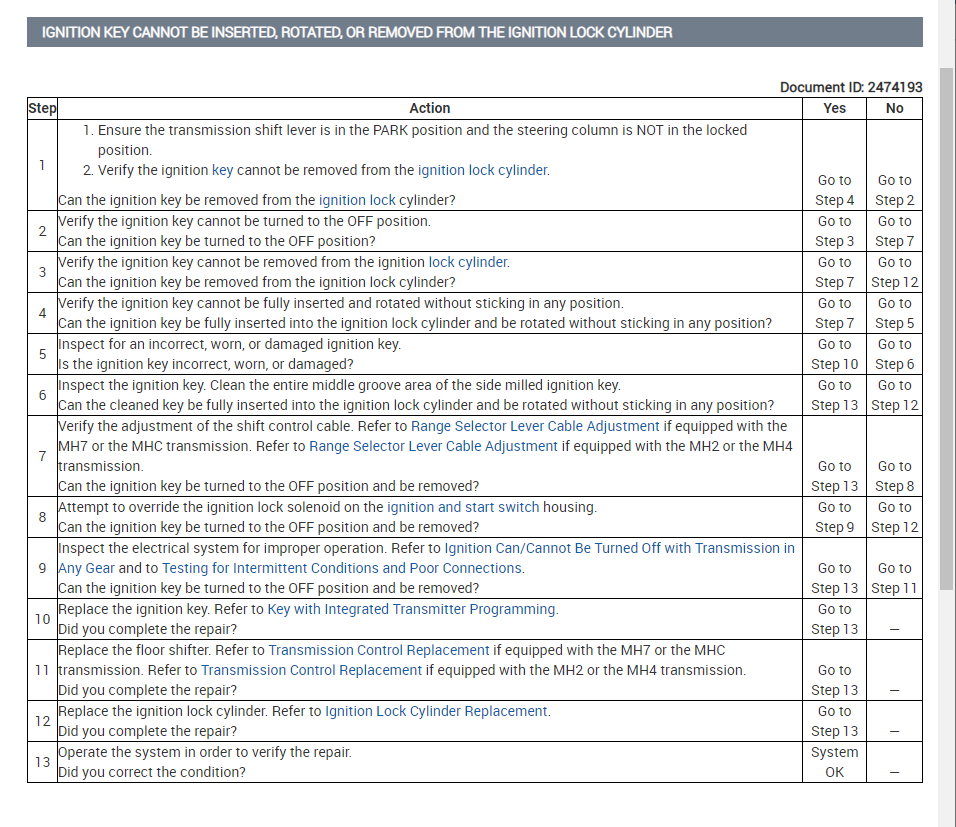The image size is (956, 827).
Task: Click 'Go to Step 7' No cell in row 2
Action: point(894,231)
